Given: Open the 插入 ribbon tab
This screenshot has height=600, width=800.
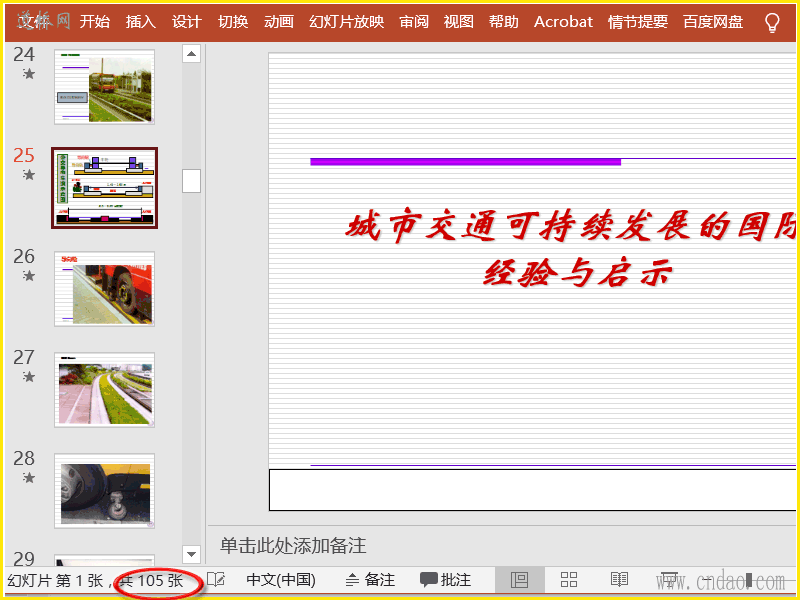Looking at the screenshot, I should (140, 22).
